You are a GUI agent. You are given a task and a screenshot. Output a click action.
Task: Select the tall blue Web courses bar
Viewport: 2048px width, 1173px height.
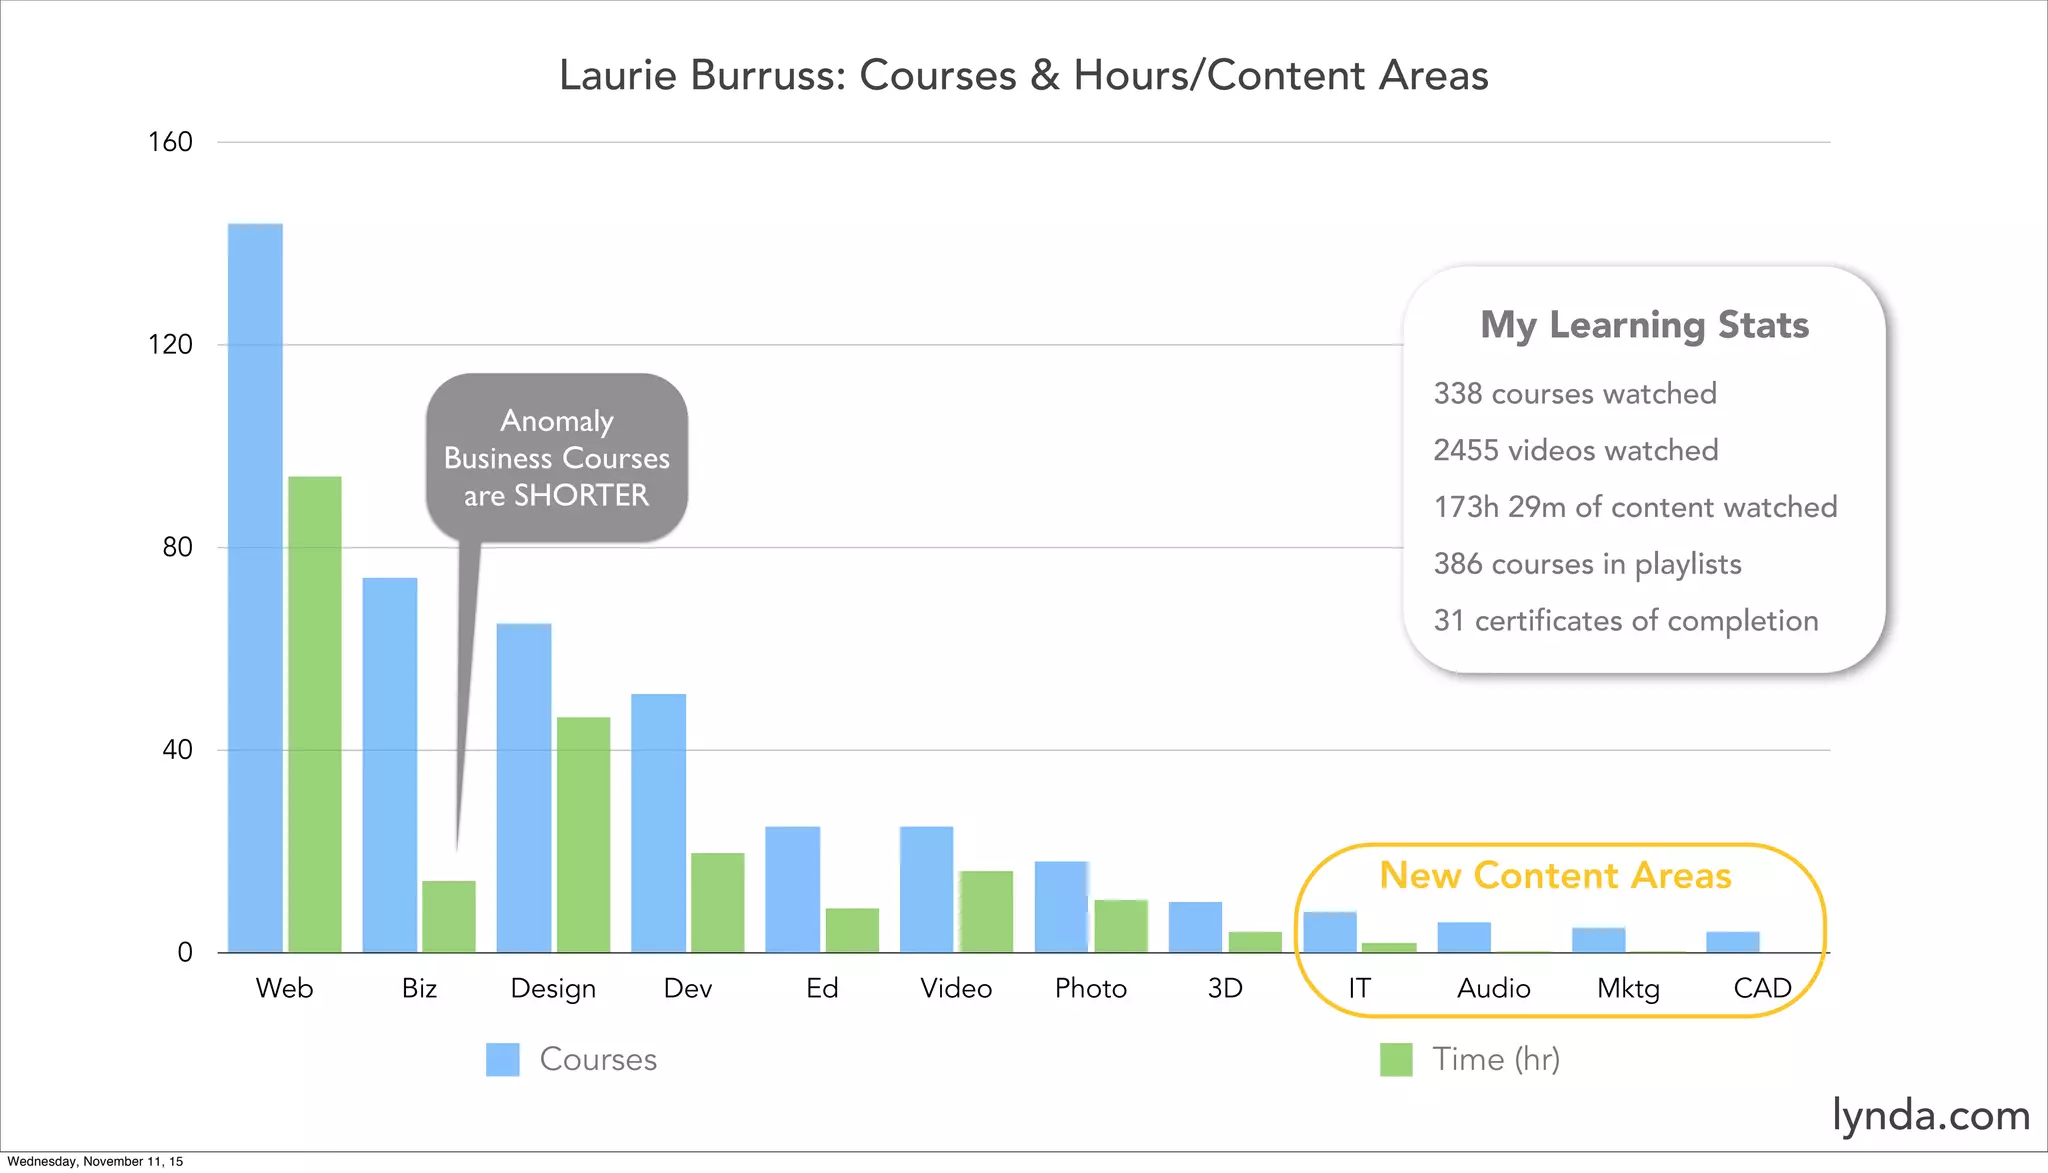click(255, 588)
